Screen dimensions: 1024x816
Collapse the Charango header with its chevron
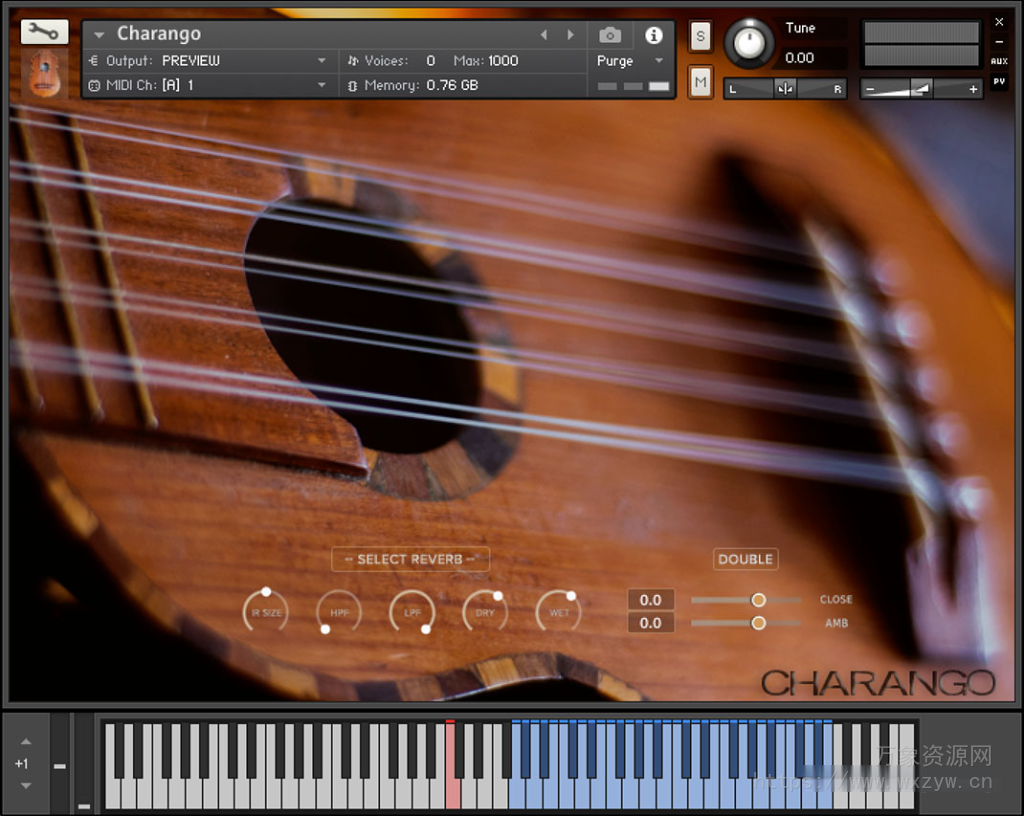pyautogui.click(x=96, y=33)
